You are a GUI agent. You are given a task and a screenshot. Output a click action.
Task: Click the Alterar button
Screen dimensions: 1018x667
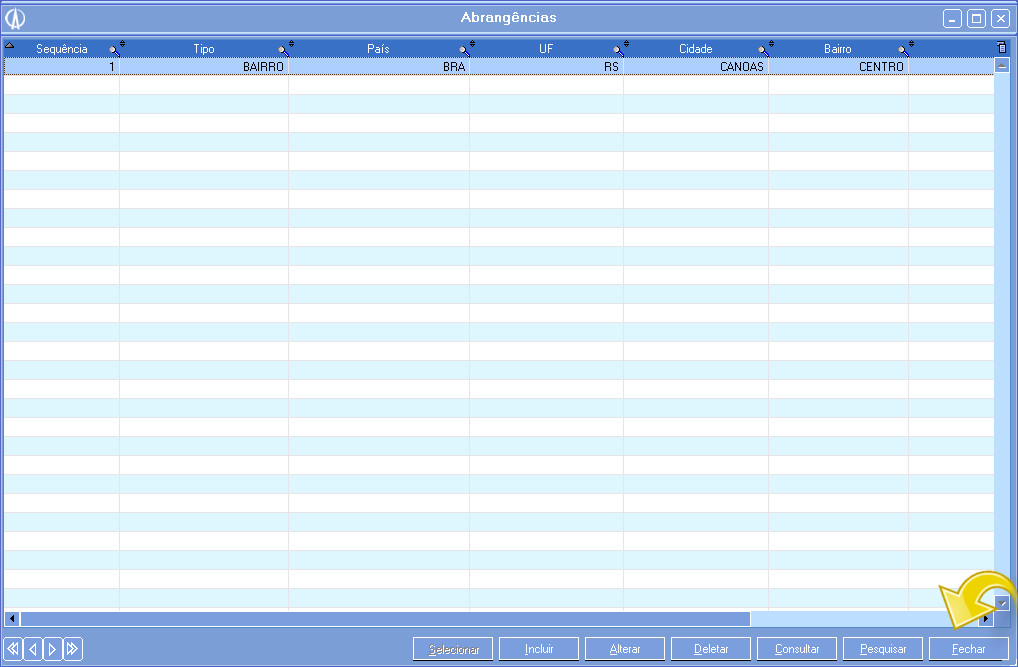click(625, 649)
